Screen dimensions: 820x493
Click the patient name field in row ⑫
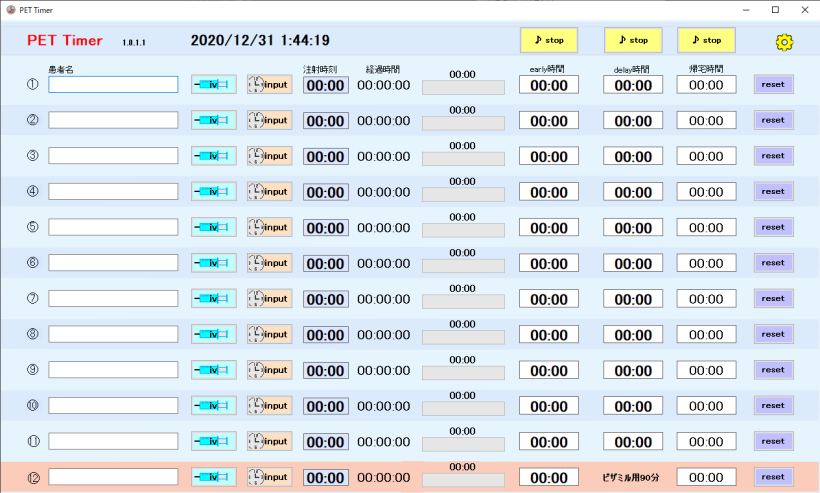[113, 477]
